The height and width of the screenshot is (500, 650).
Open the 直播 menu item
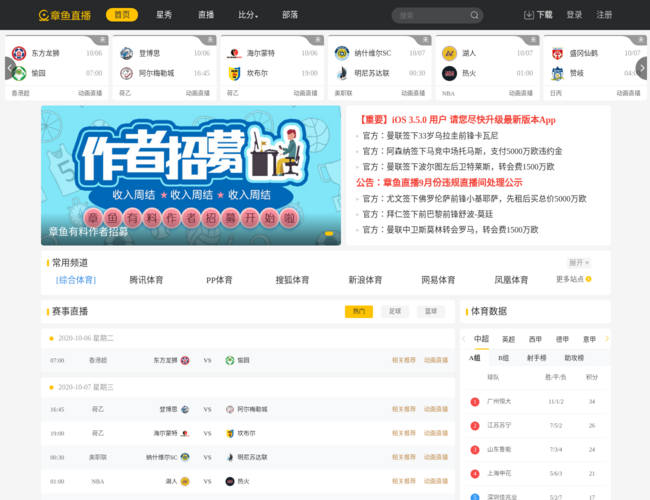206,15
